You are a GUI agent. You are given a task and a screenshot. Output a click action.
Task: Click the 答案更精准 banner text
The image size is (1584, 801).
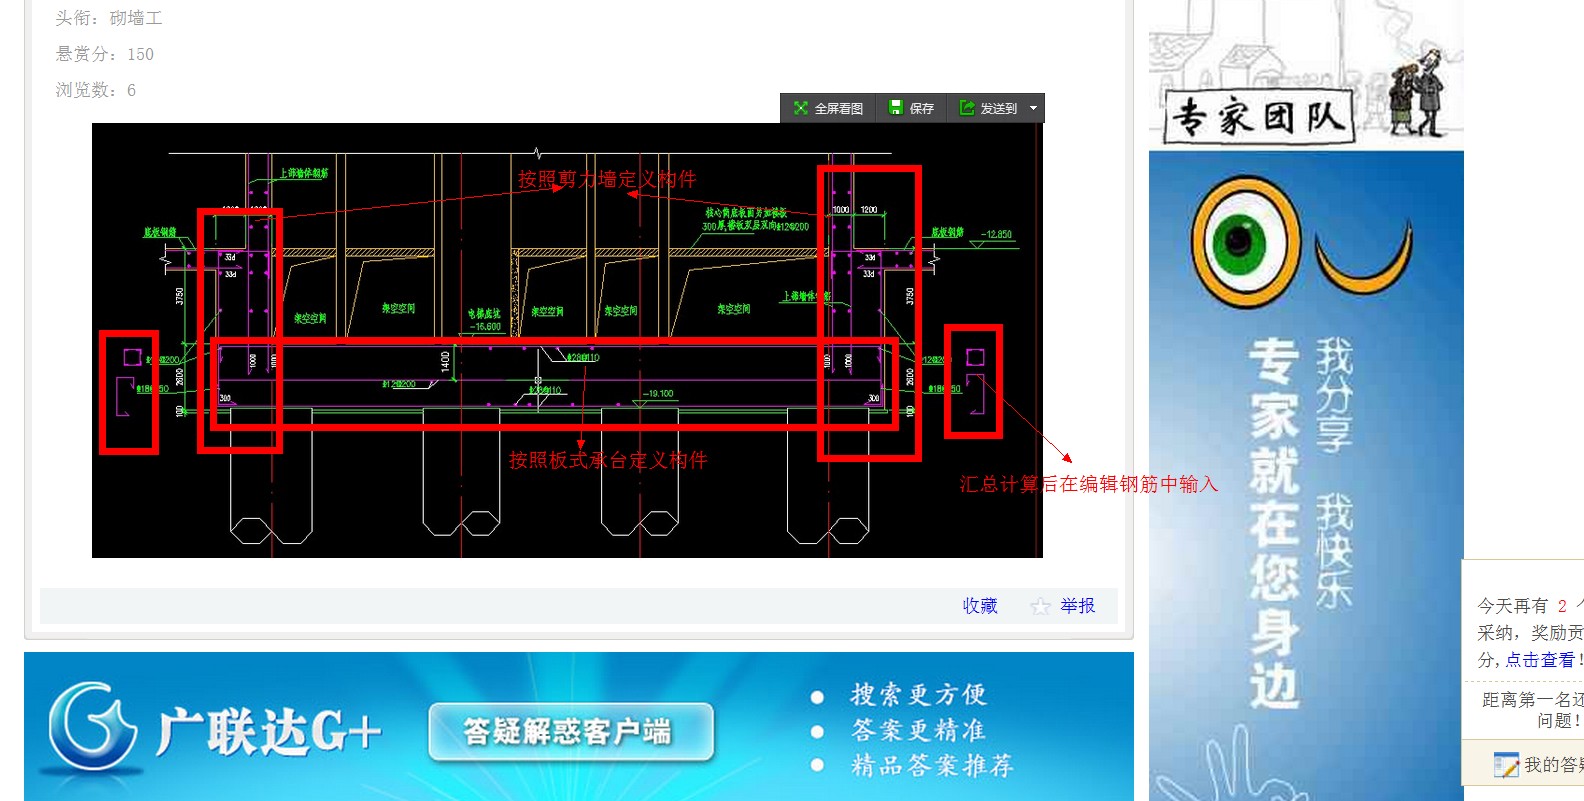click(x=918, y=730)
